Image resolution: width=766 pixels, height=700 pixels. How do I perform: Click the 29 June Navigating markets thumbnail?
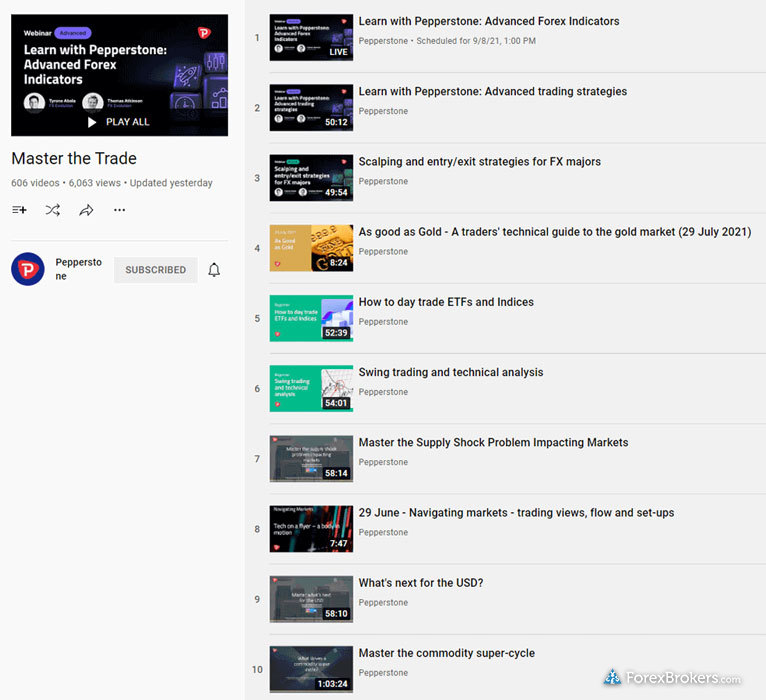point(311,529)
